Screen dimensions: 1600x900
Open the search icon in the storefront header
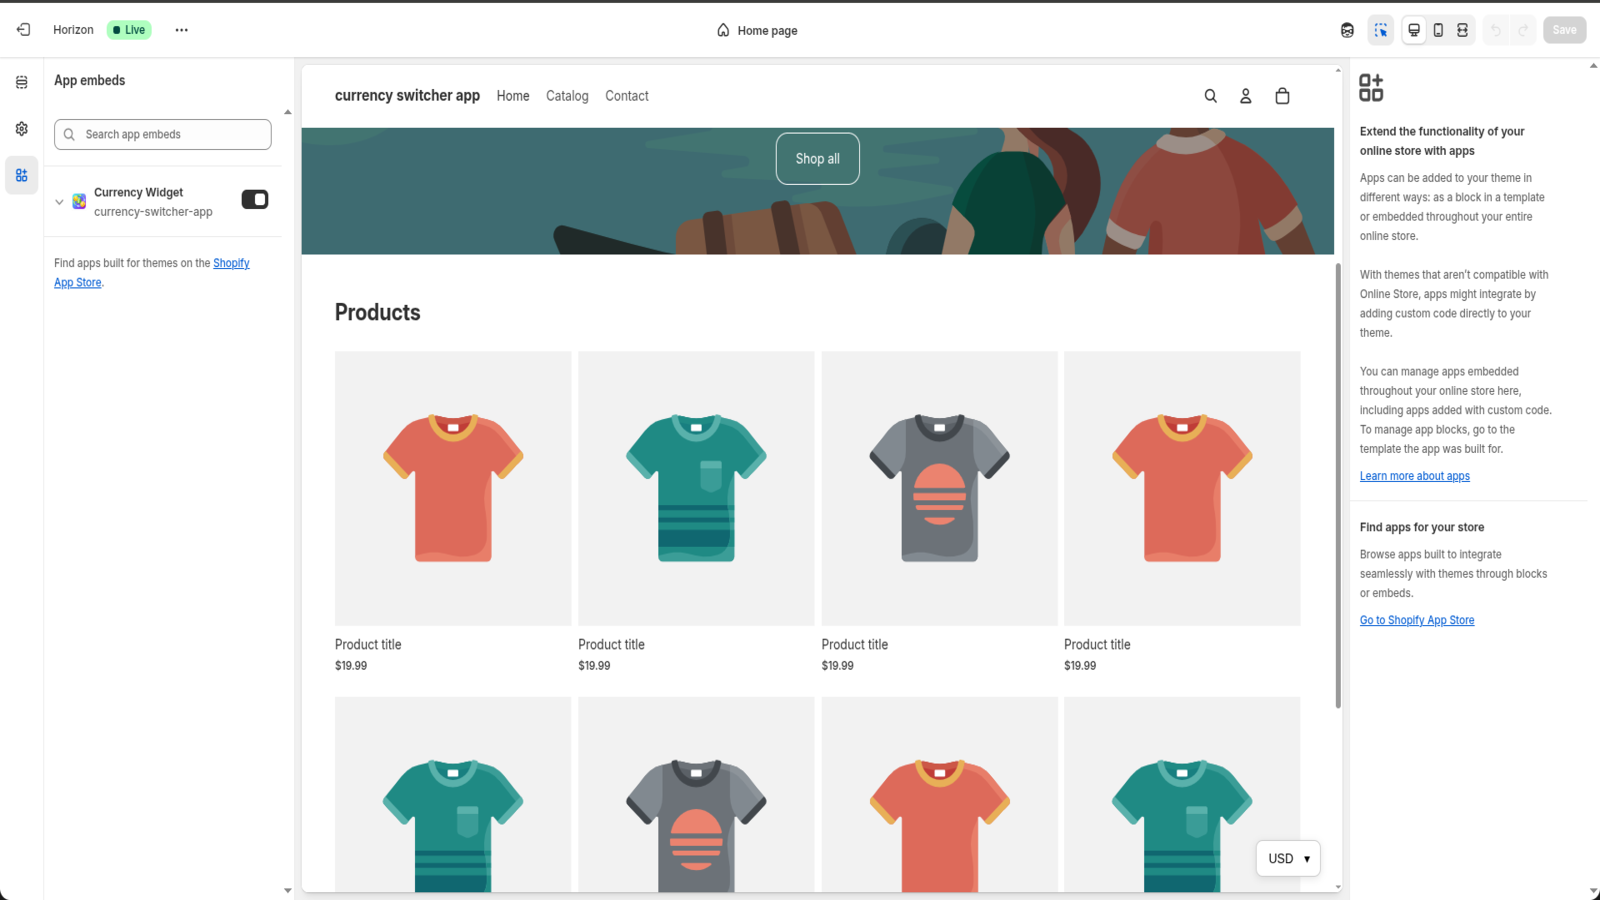coord(1210,96)
